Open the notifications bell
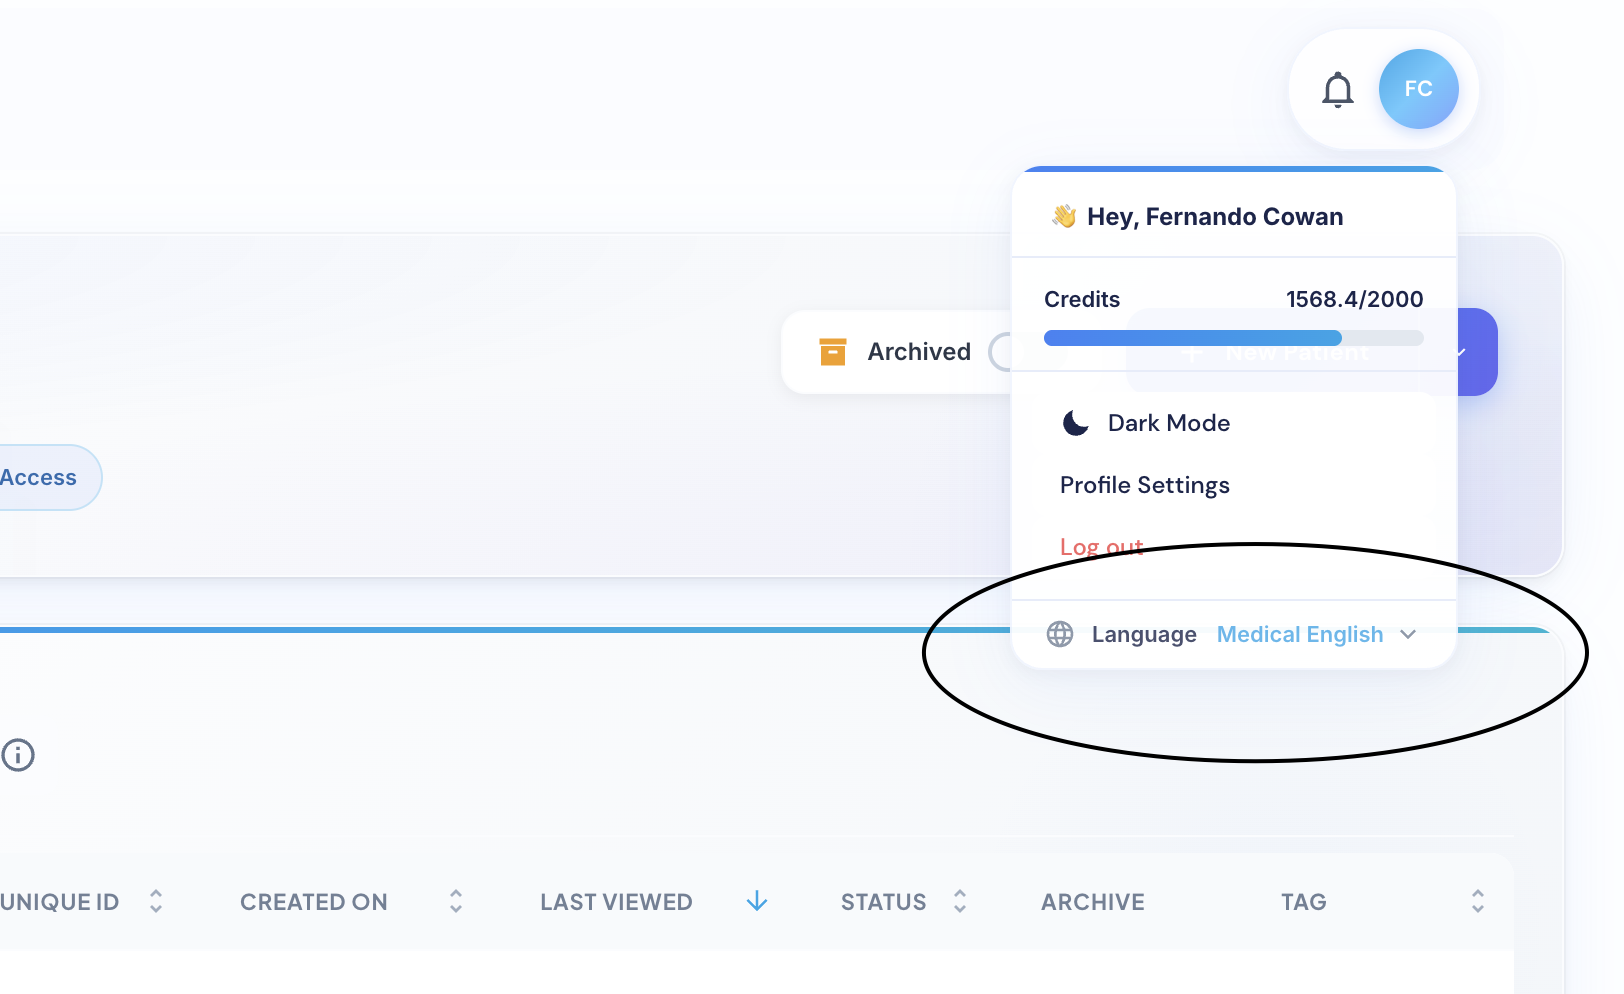This screenshot has height=994, width=1624. click(x=1337, y=90)
